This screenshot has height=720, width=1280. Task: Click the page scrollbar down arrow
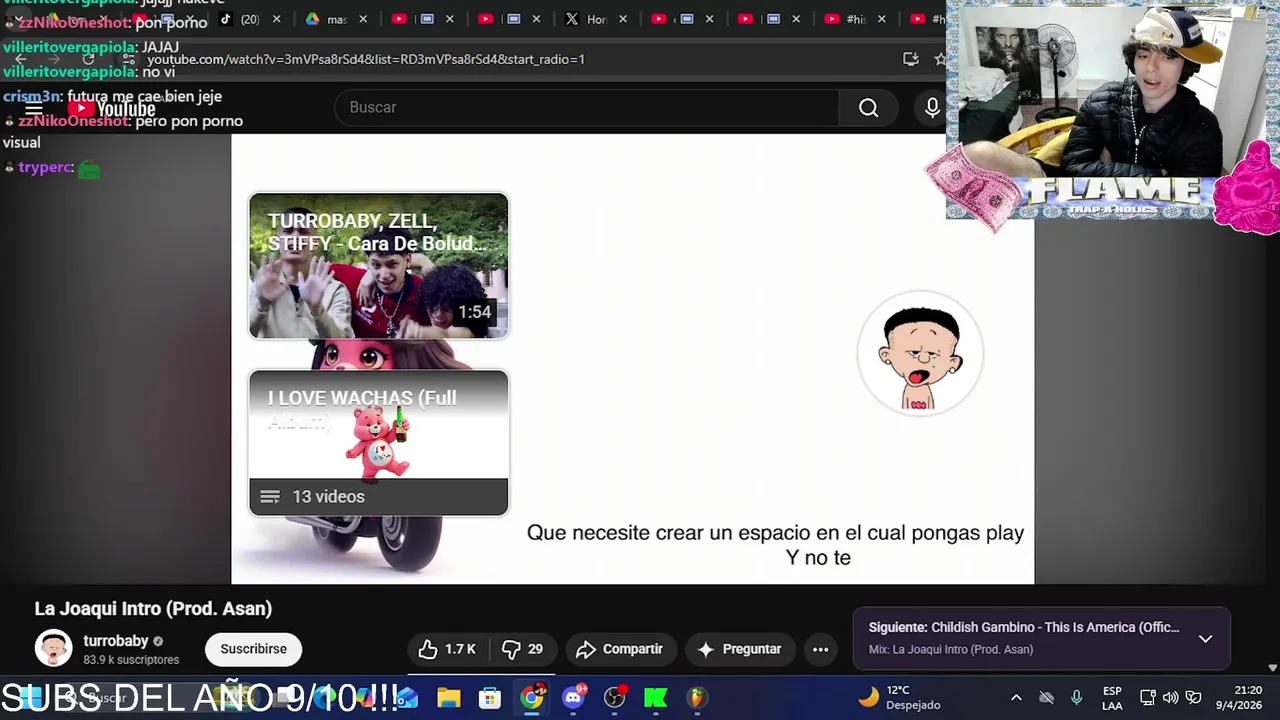[x=1272, y=667]
